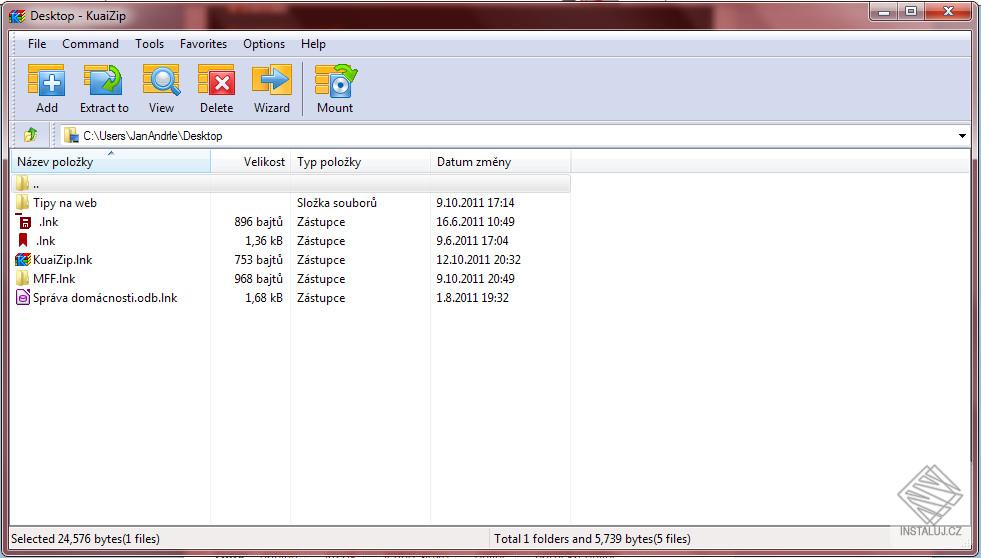Screen dimensions: 981x558
Task: Click the Mount disc toolbar icon
Action: pos(335,81)
